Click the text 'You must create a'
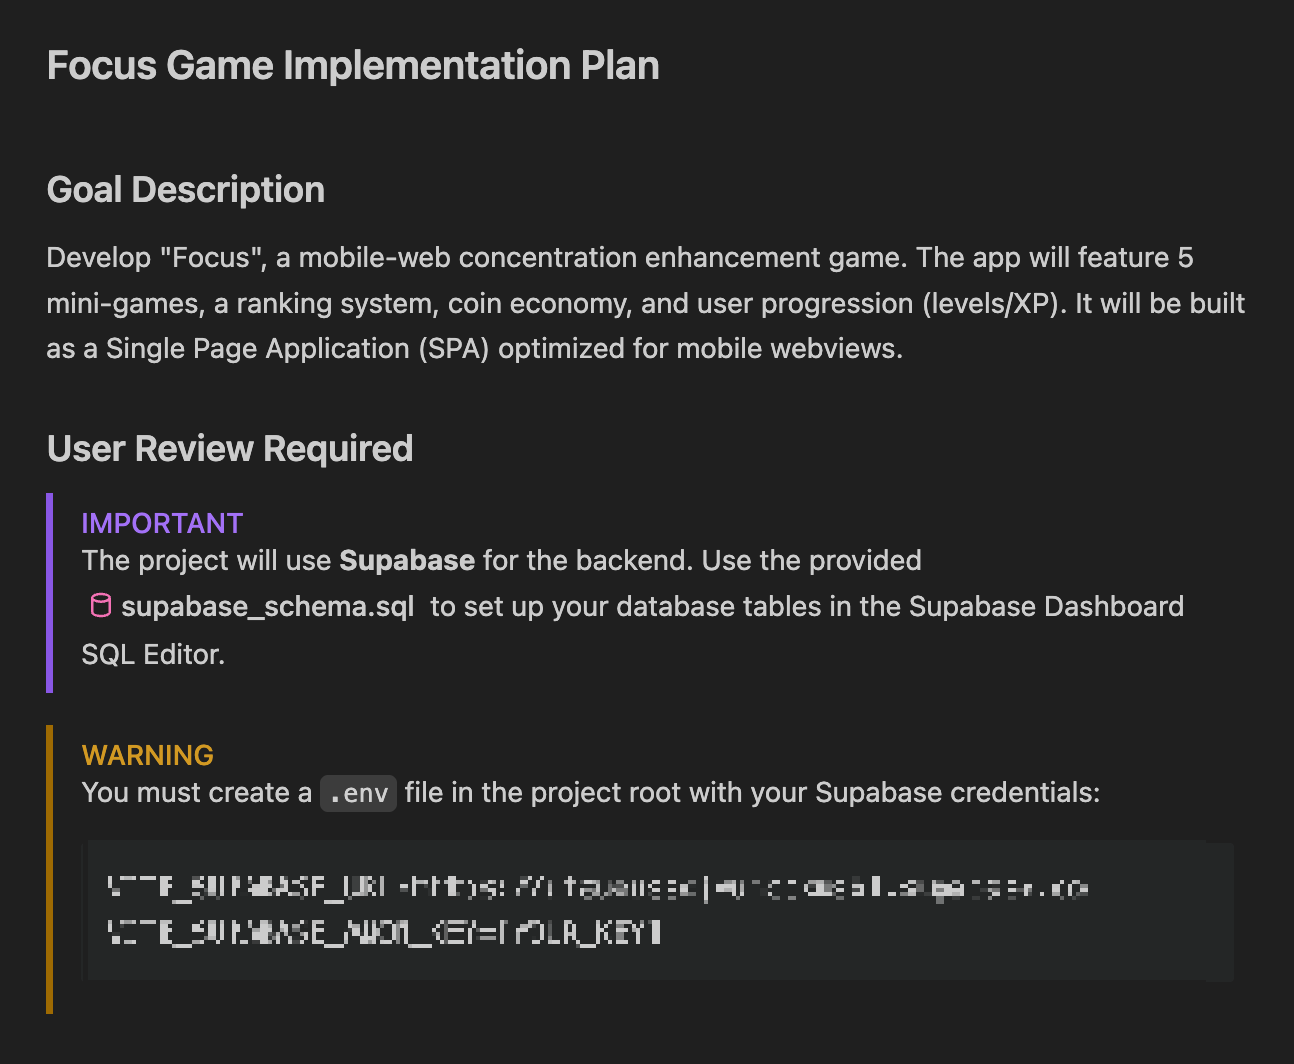 tap(197, 793)
